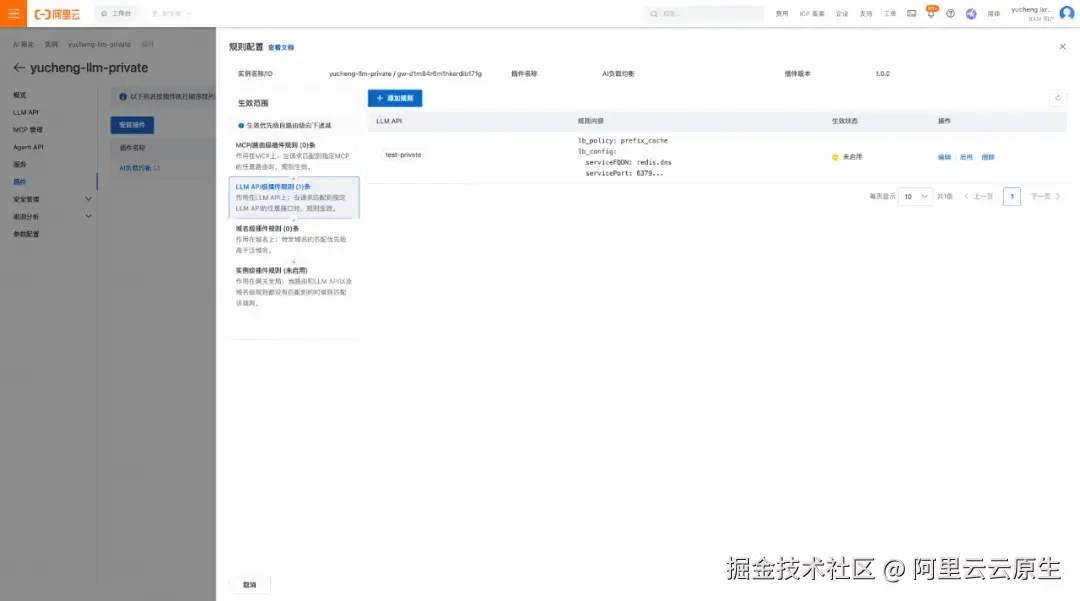This screenshot has height=601, width=1080.
Task: Click the yucheng account name
Action: [x=1032, y=10]
